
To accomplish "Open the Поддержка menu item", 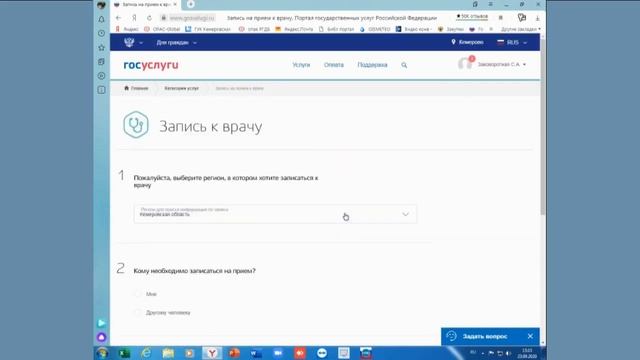I will 372,65.
